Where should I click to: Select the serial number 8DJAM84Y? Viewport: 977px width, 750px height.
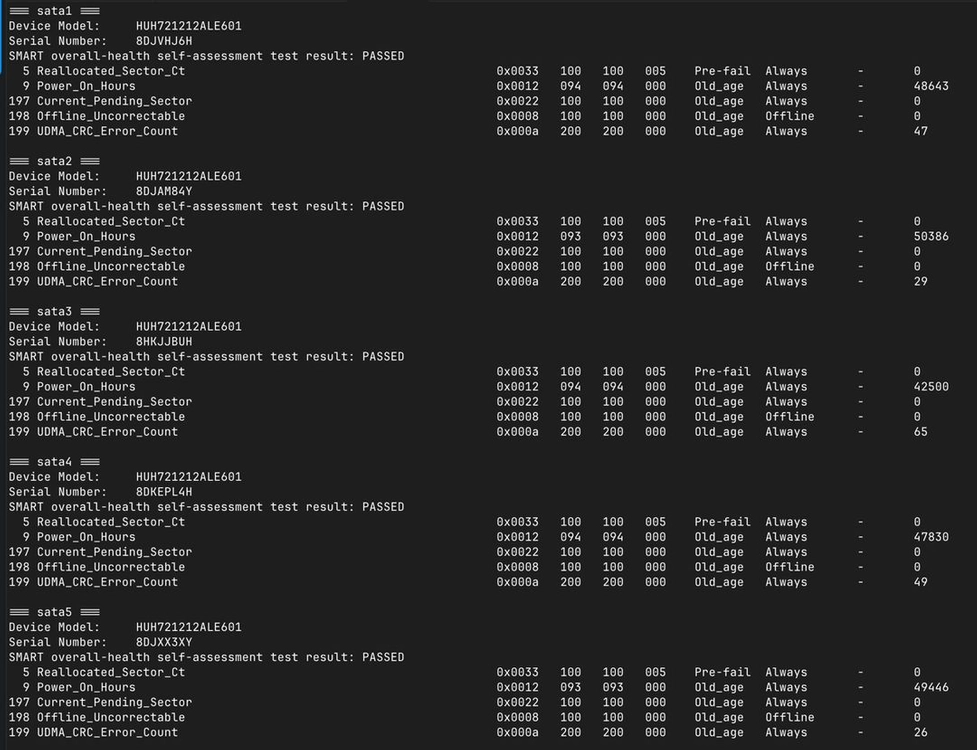point(164,191)
